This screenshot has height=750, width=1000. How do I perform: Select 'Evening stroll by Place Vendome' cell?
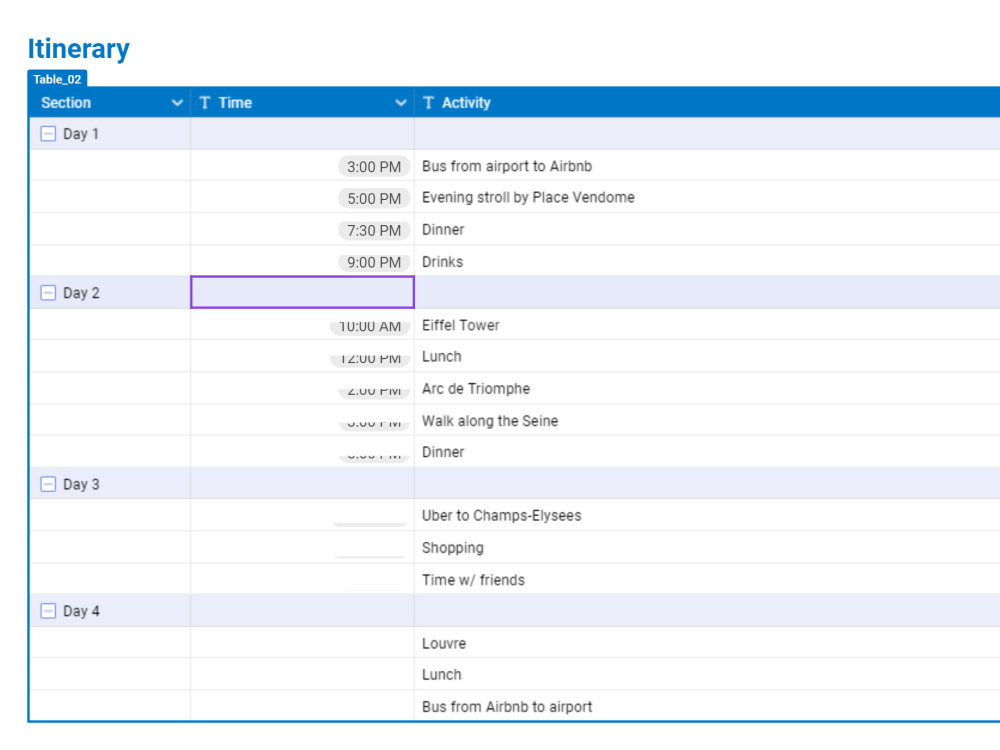pos(707,197)
